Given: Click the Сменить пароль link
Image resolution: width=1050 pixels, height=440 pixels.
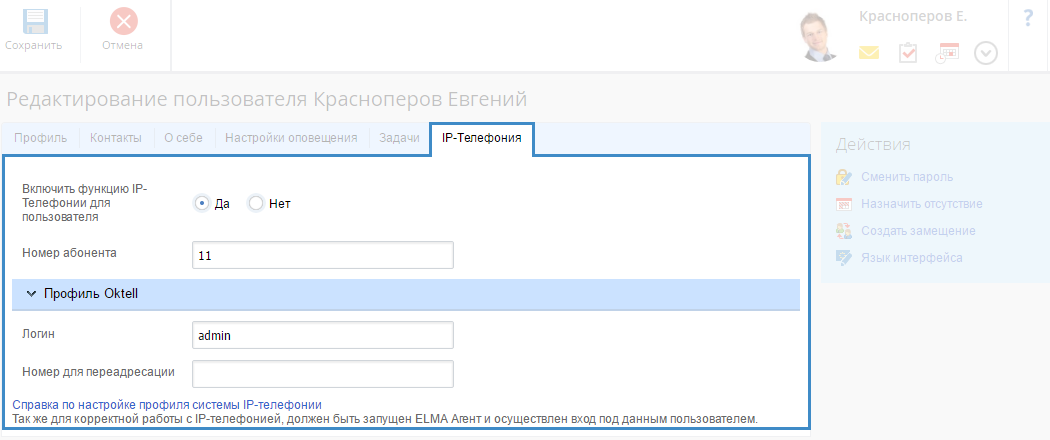Looking at the screenshot, I should coord(907,177).
